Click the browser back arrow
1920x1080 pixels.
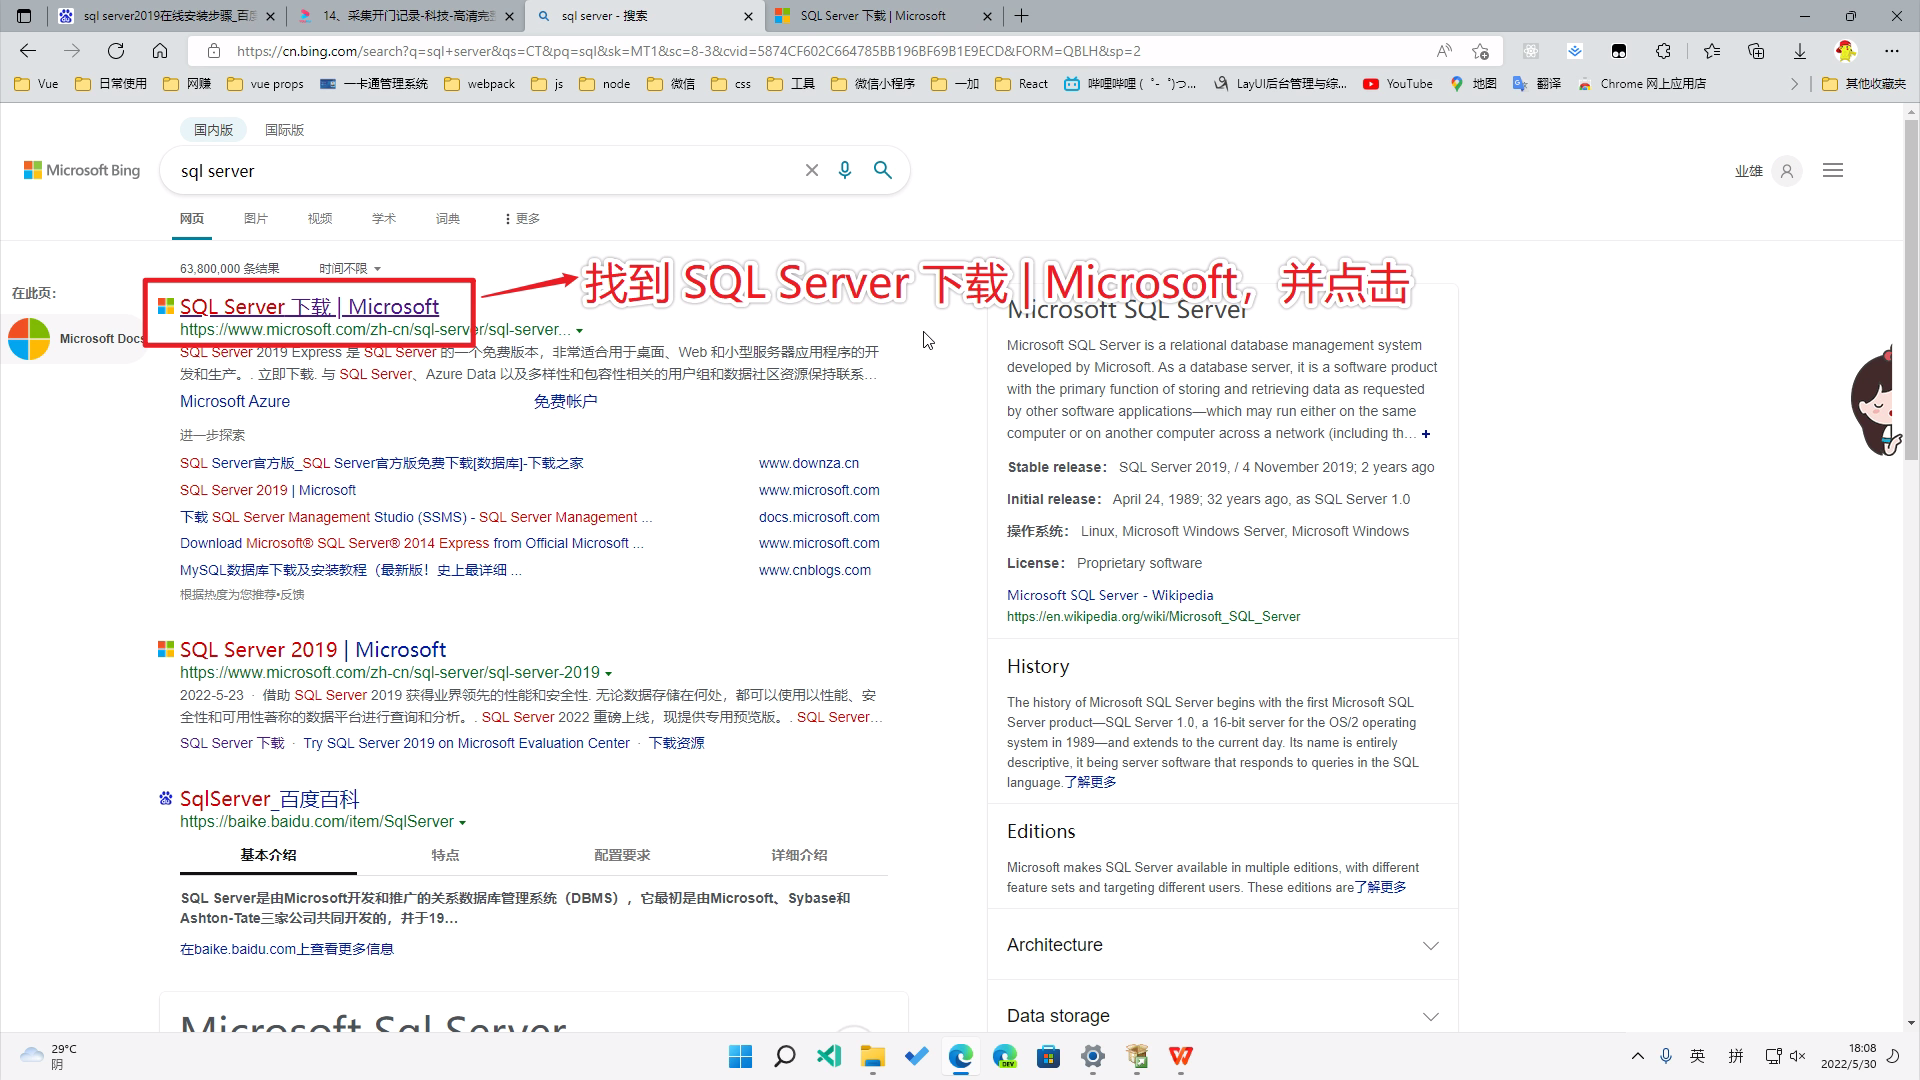[28, 51]
